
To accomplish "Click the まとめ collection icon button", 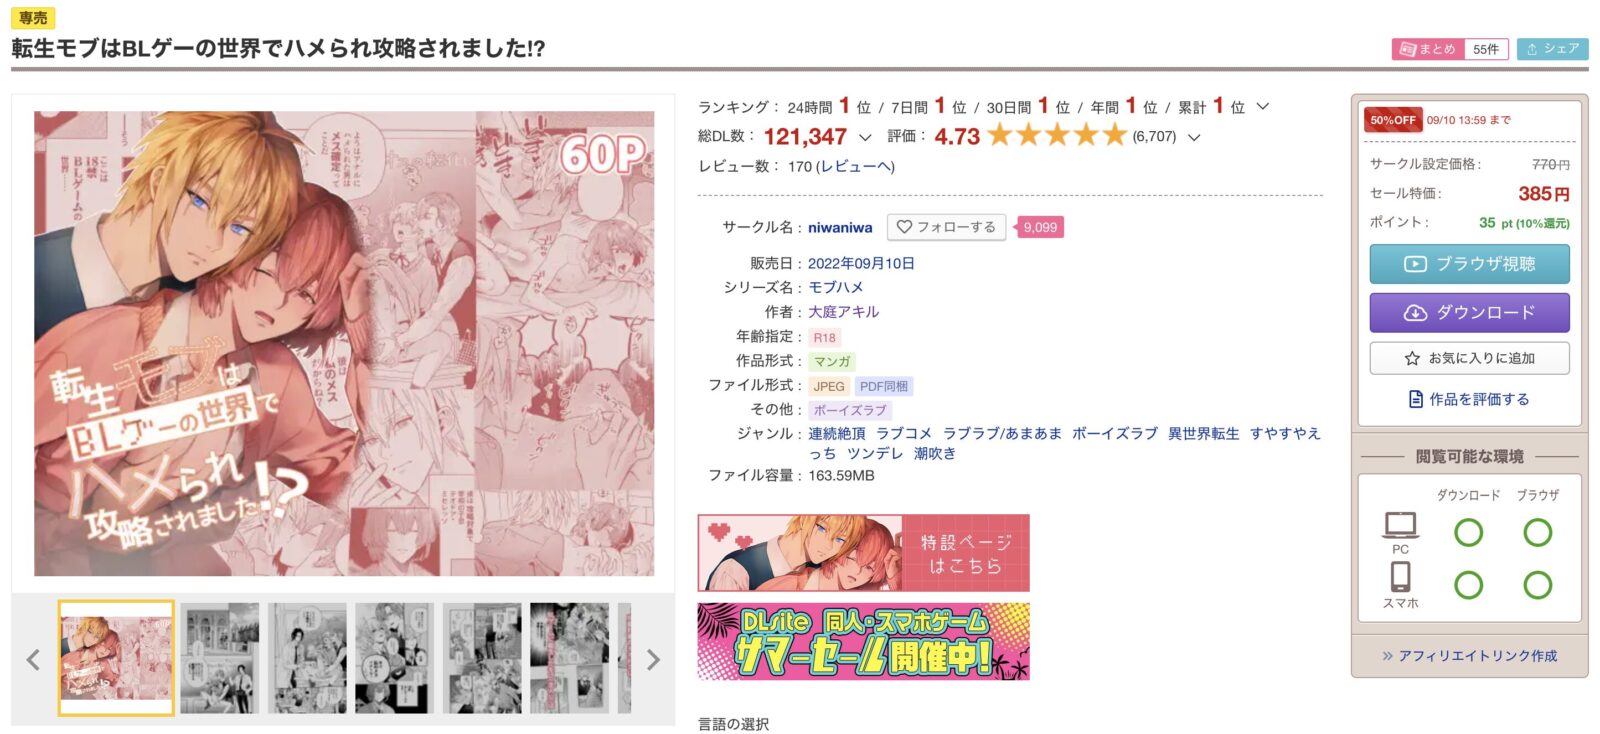I will click(1427, 49).
